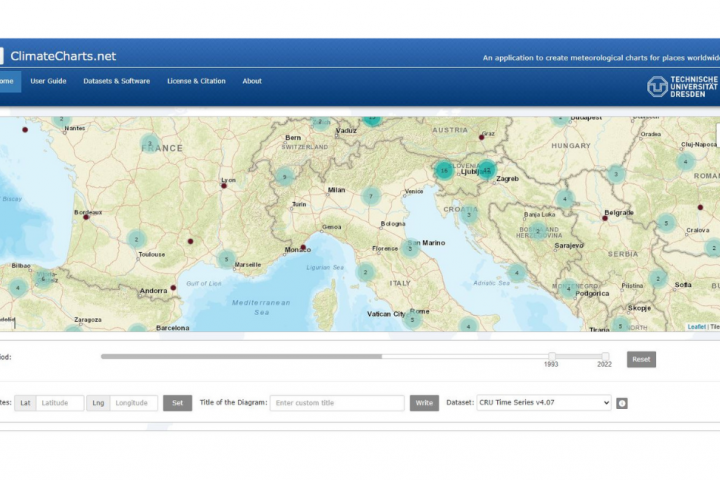The height and width of the screenshot is (480, 720).
Task: Expand the cluster left of Ljubljana
Action: pyautogui.click(x=444, y=171)
